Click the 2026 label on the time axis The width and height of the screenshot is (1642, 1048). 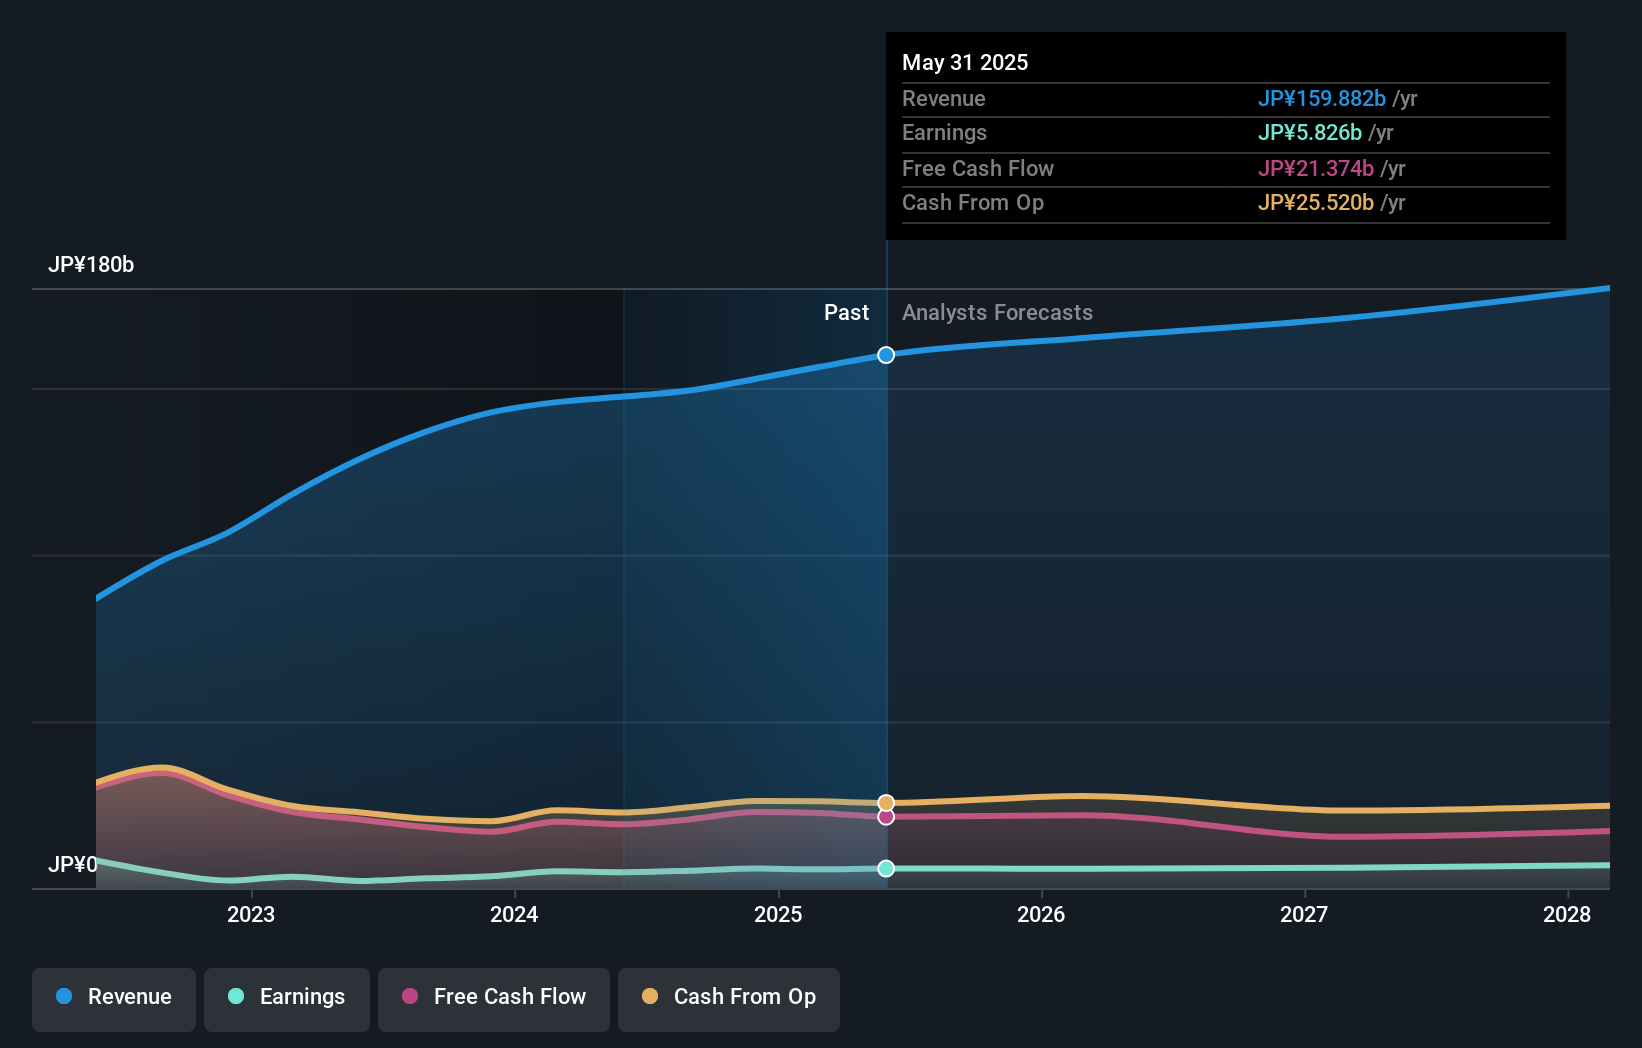[1042, 914]
